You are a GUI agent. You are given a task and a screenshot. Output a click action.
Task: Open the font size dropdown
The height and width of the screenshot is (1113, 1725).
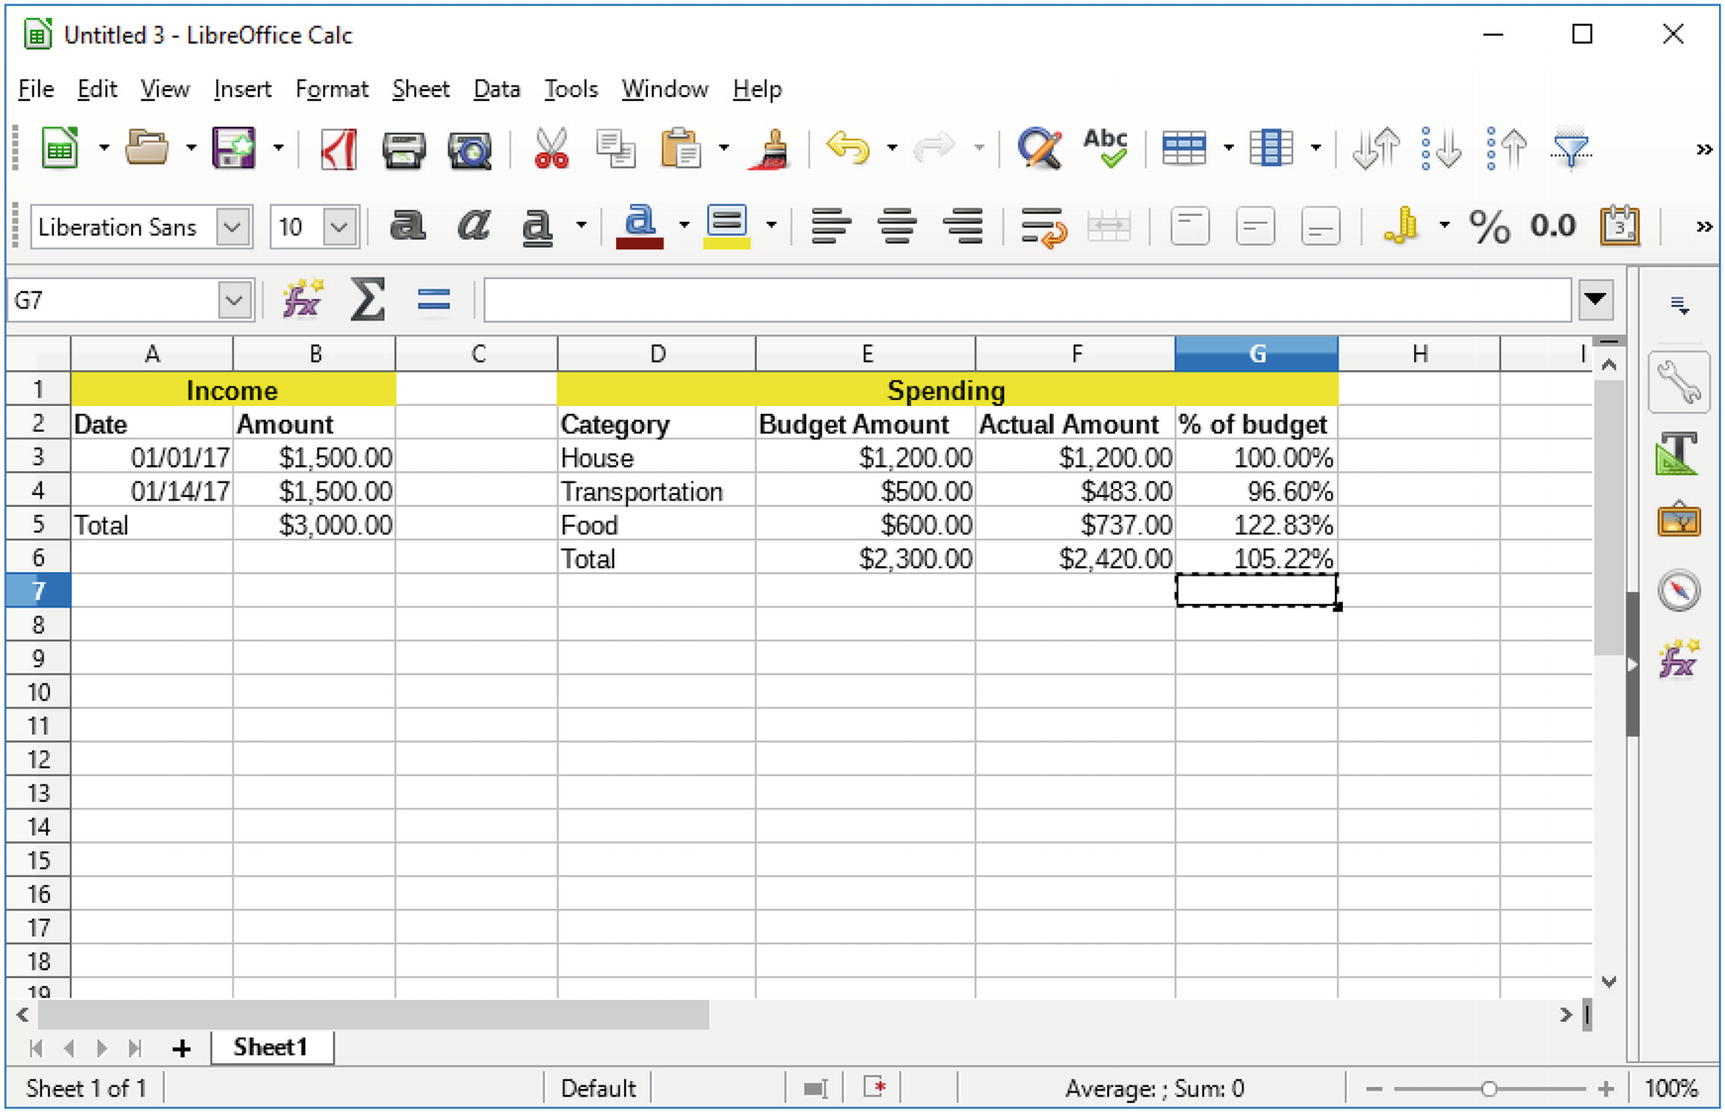340,227
